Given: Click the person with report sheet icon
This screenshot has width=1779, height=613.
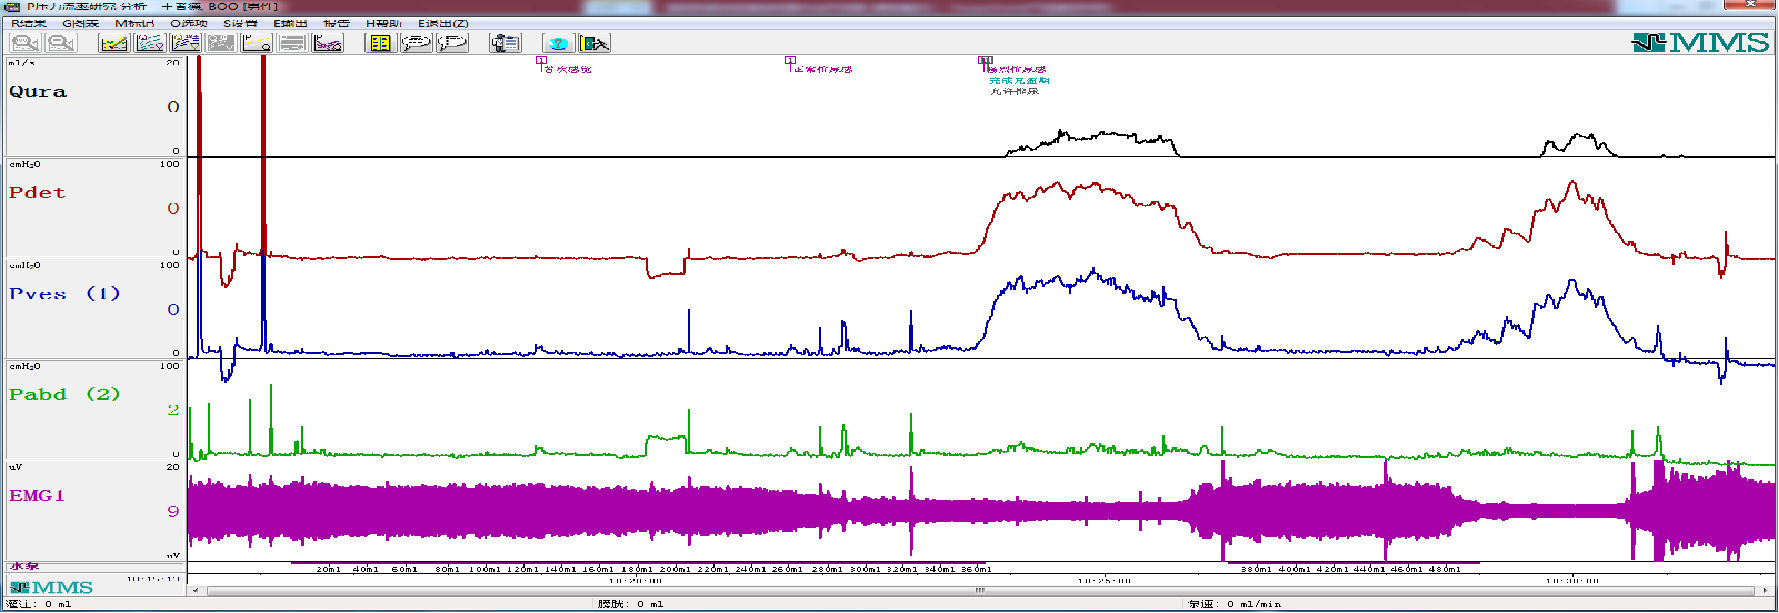Looking at the screenshot, I should coord(505,43).
